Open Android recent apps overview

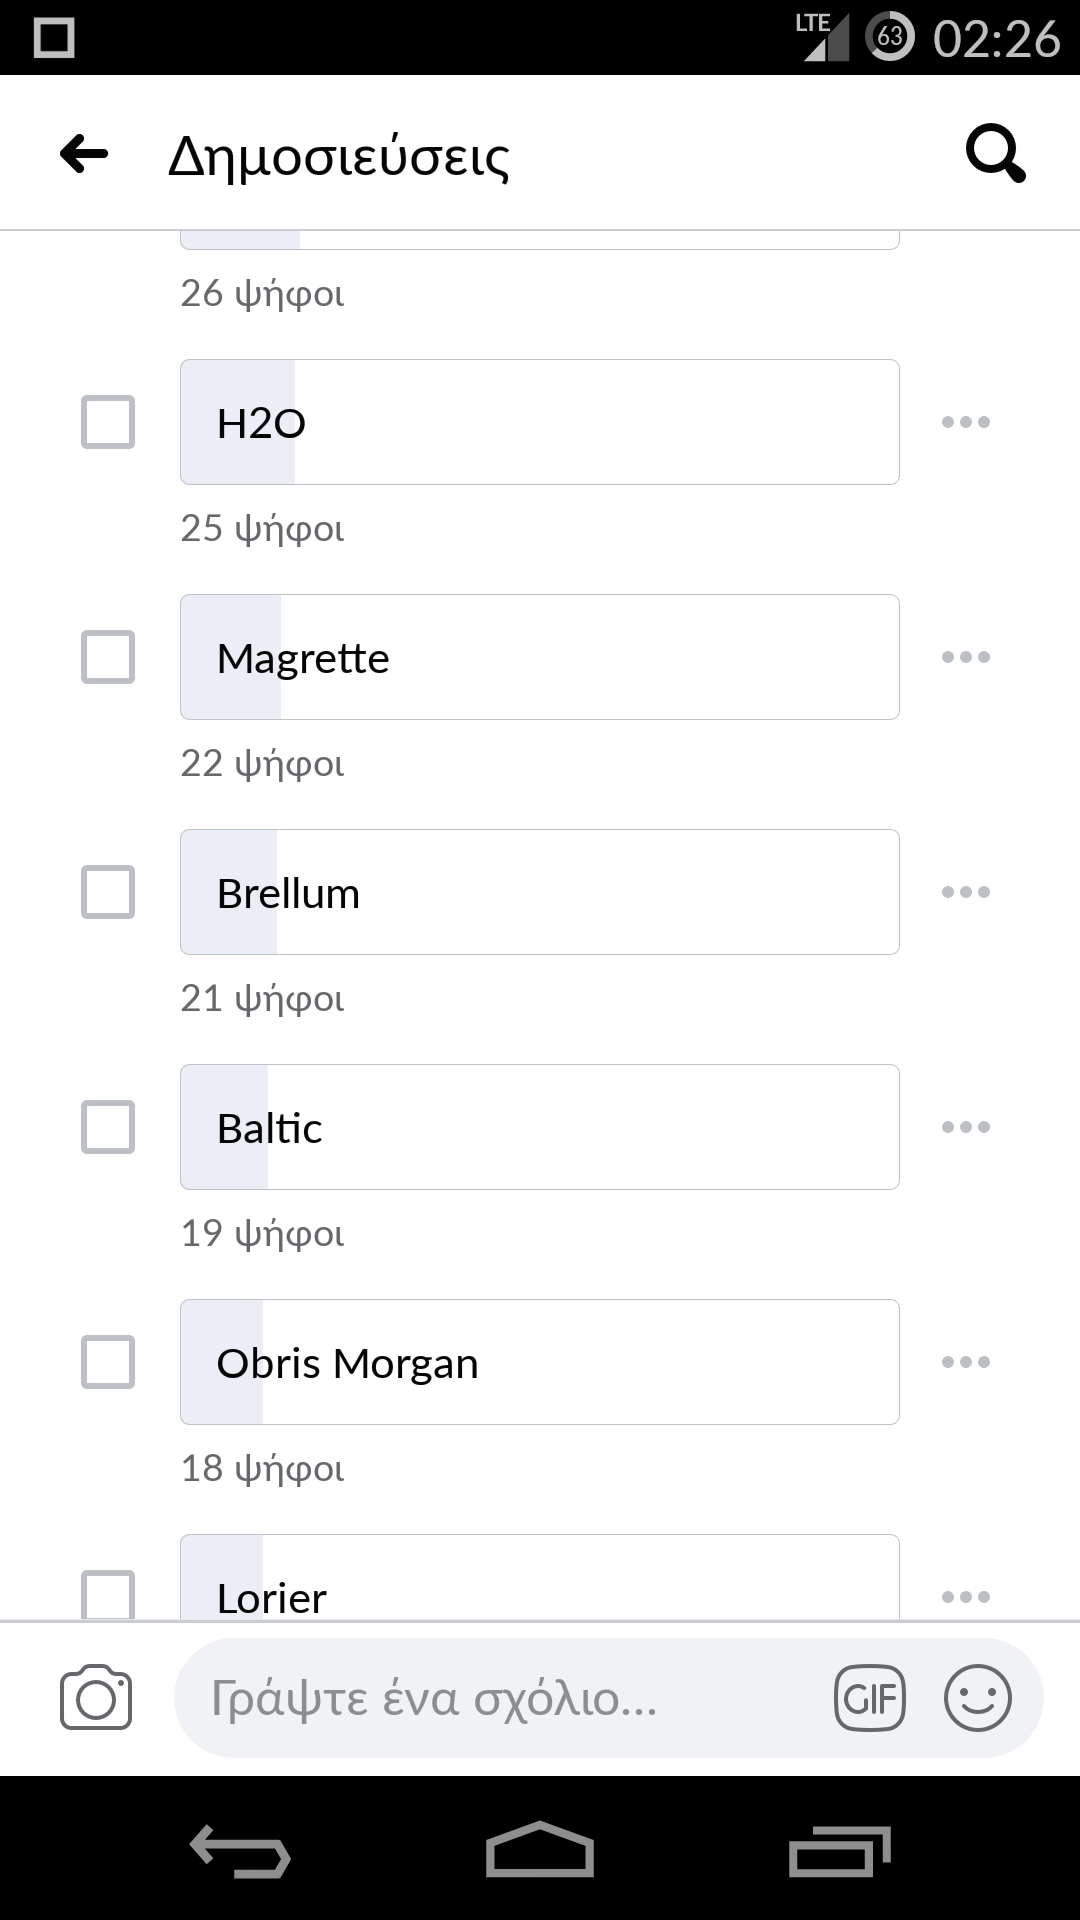[x=839, y=1850]
